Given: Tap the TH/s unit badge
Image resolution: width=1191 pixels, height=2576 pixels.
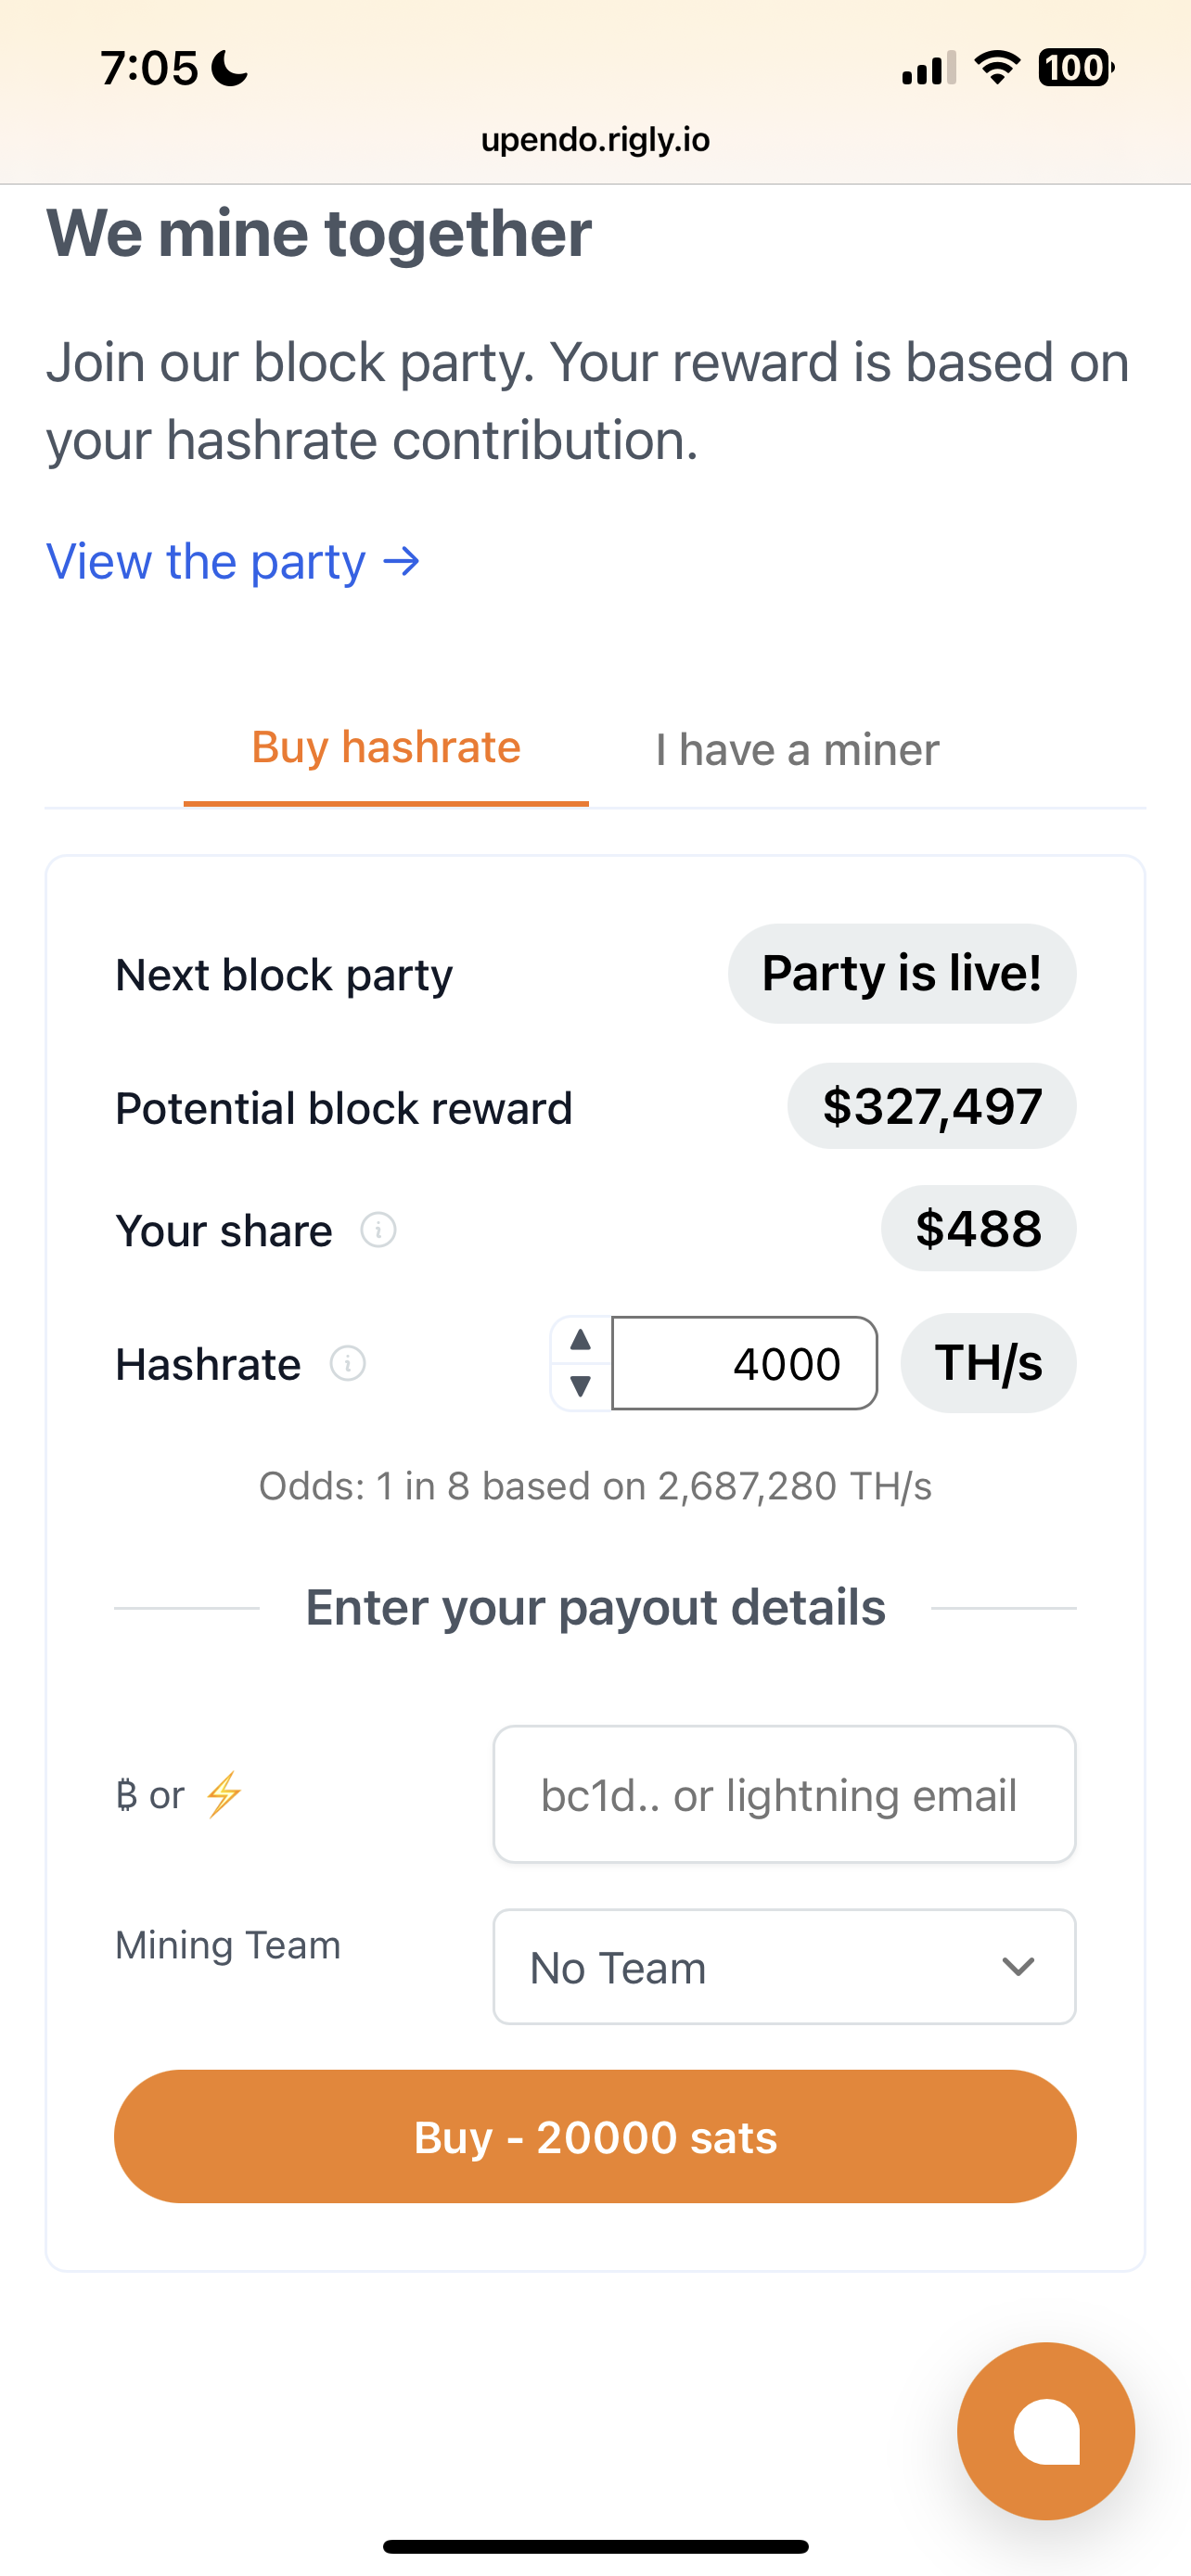Looking at the screenshot, I should click(x=988, y=1363).
